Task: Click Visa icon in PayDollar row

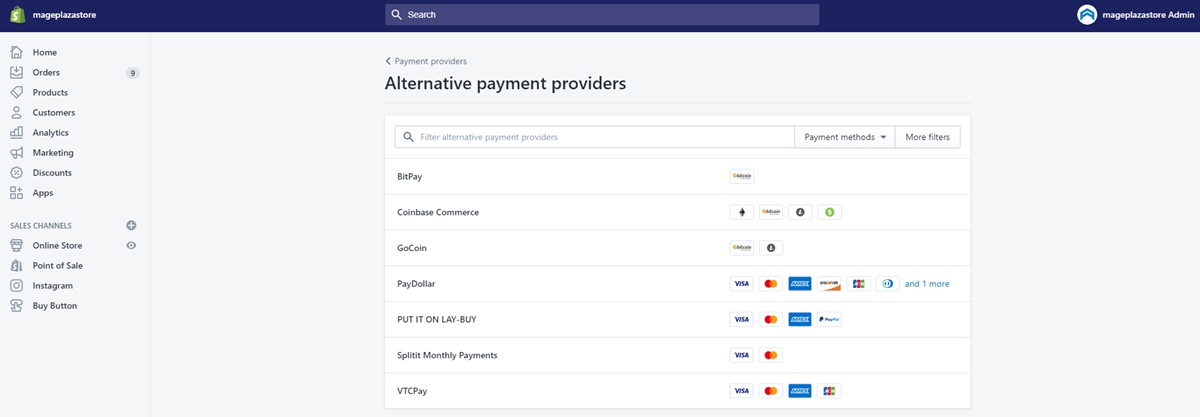Action: click(x=742, y=284)
